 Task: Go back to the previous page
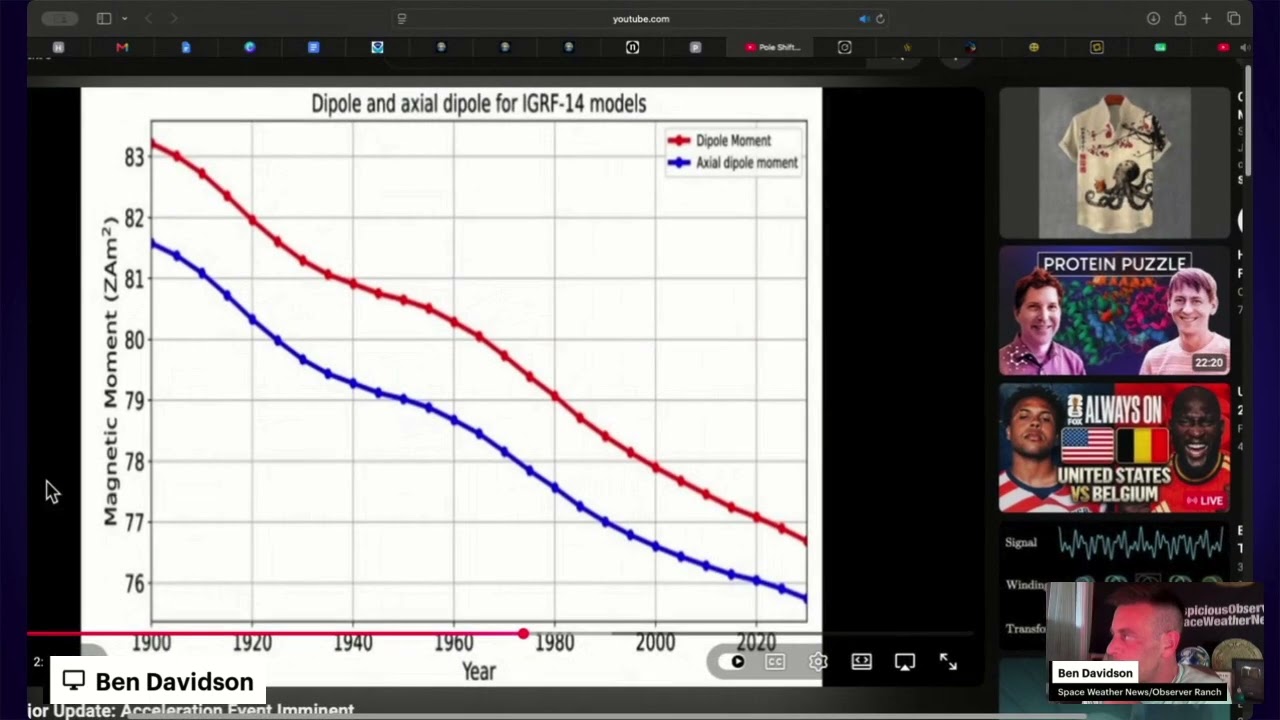click(149, 18)
